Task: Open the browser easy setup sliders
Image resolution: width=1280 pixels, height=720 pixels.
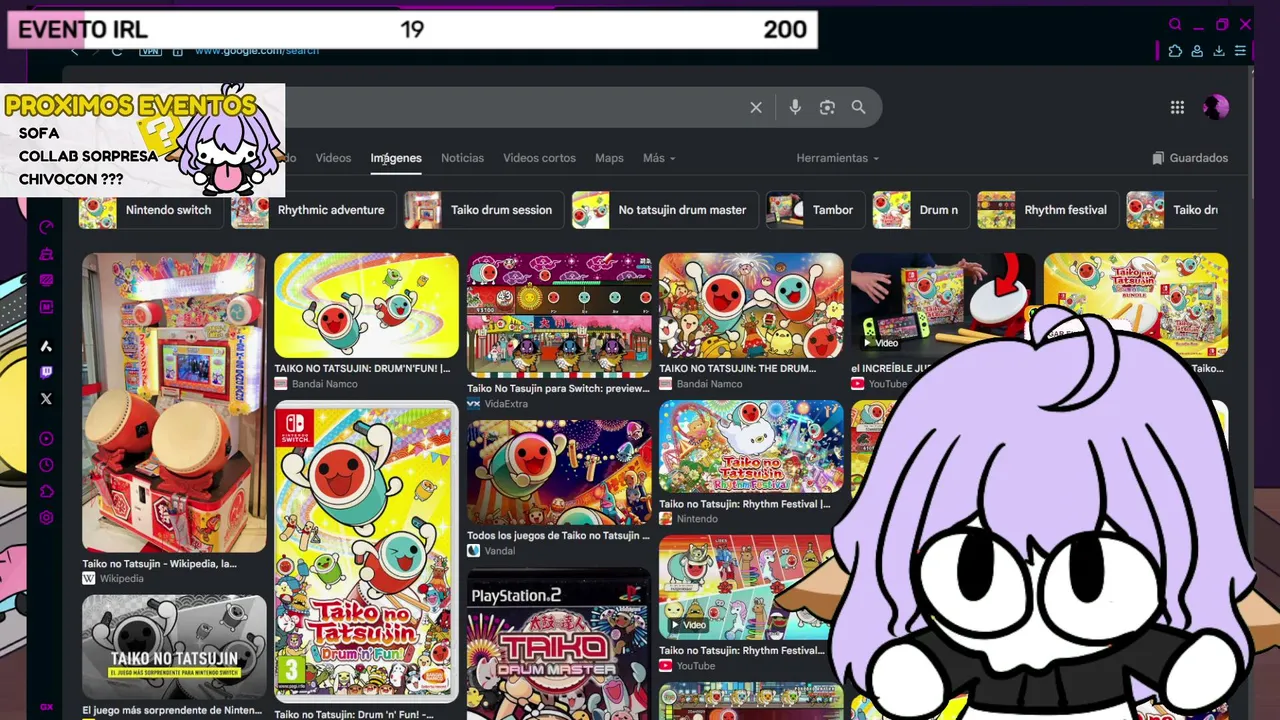Action: 1241,51
